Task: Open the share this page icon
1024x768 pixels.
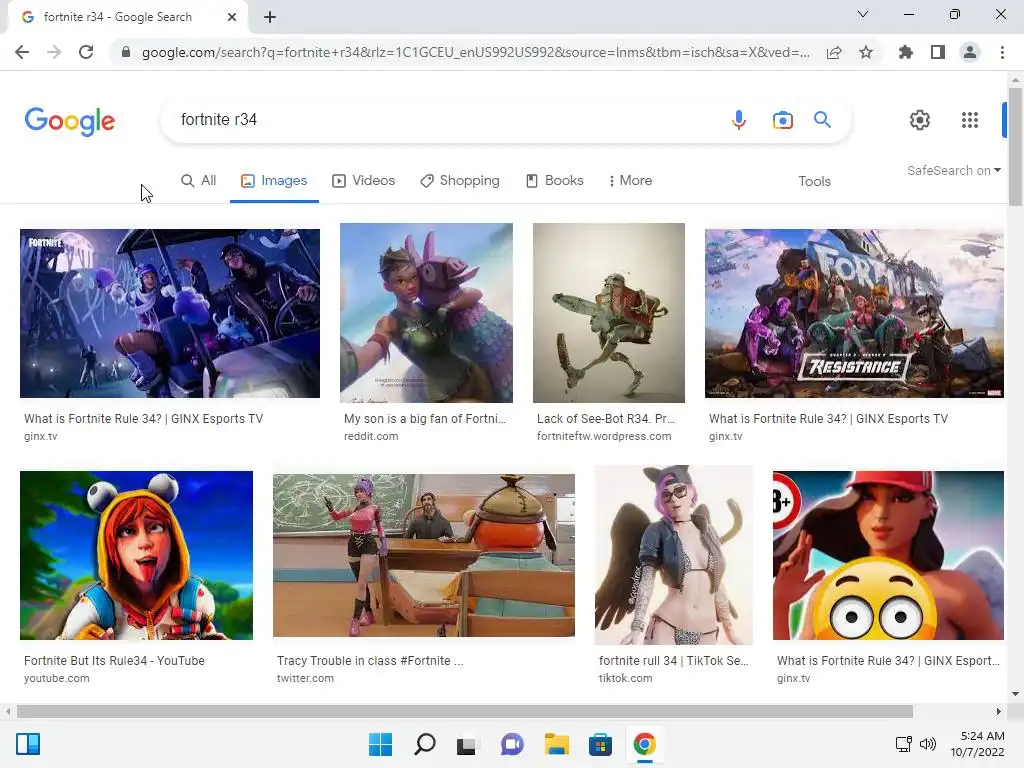Action: (x=834, y=52)
